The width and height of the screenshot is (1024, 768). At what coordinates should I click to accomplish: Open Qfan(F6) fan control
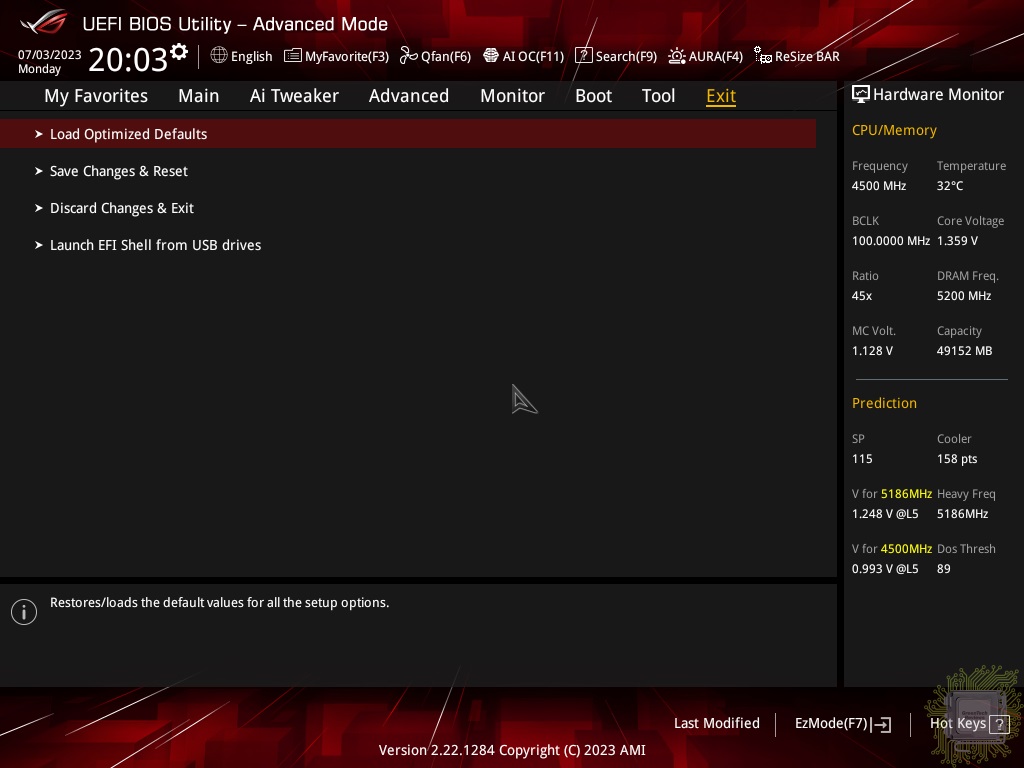[x=435, y=56]
